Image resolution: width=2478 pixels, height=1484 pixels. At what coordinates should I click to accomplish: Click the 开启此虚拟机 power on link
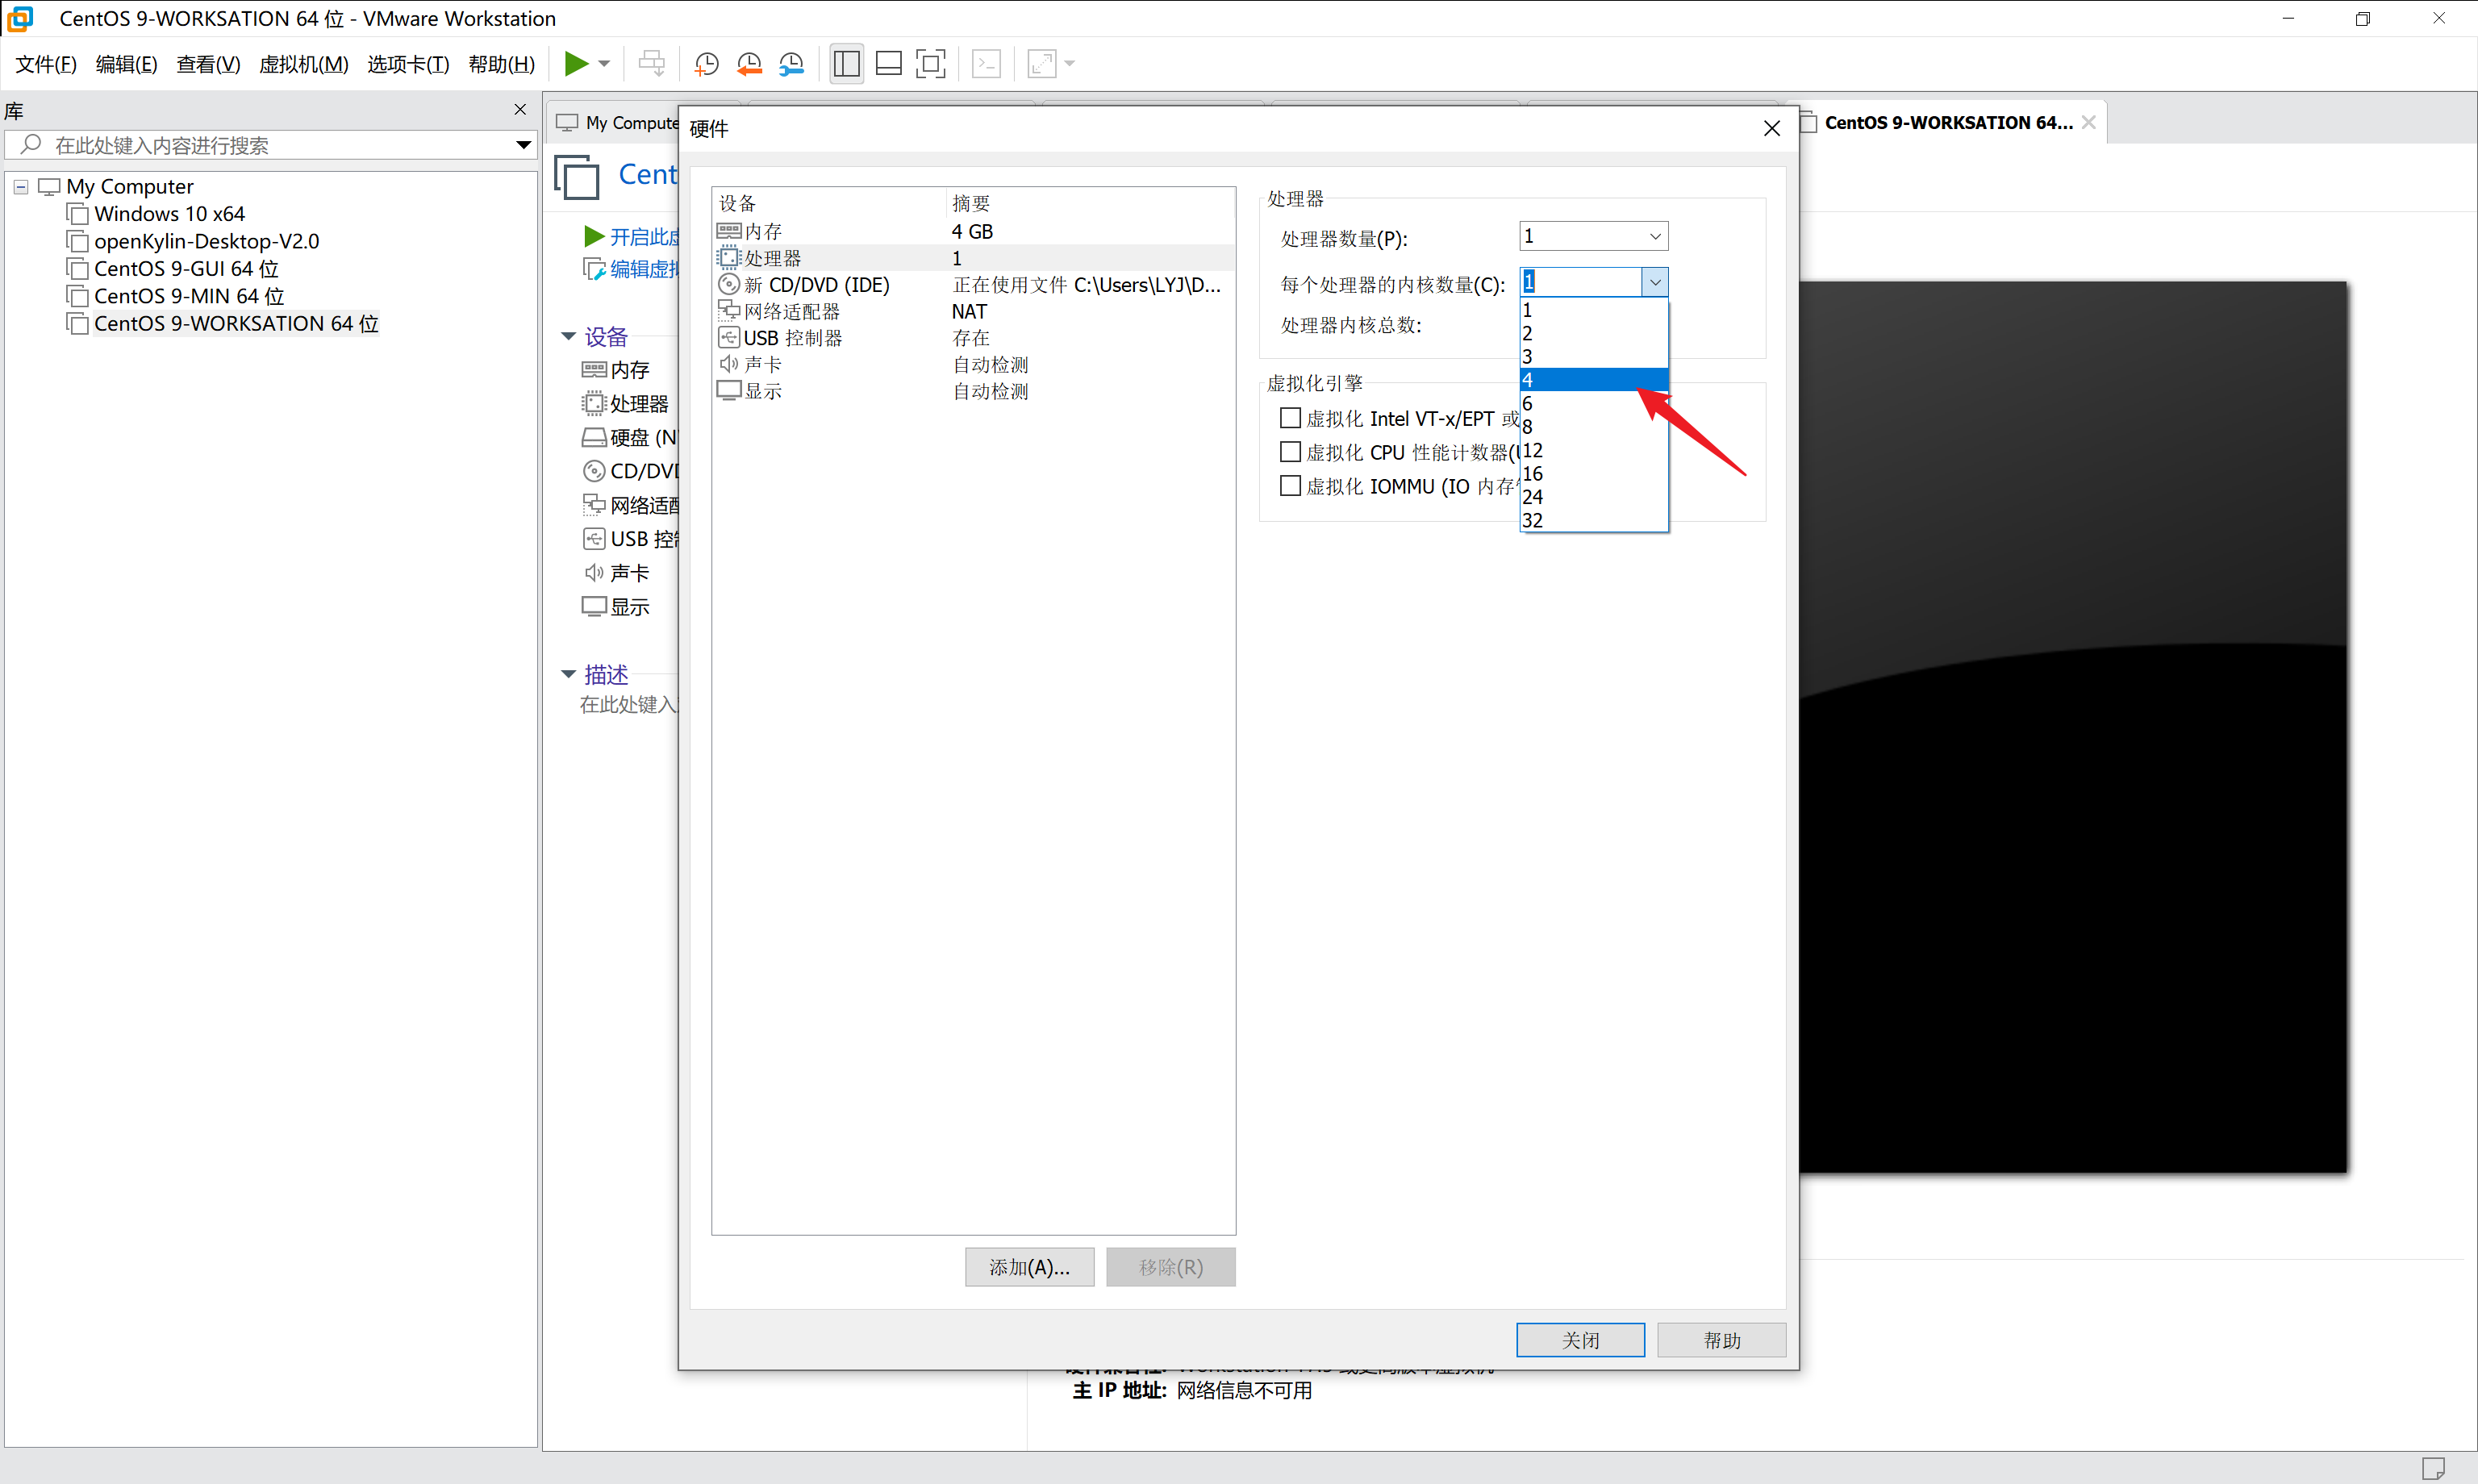coord(645,237)
